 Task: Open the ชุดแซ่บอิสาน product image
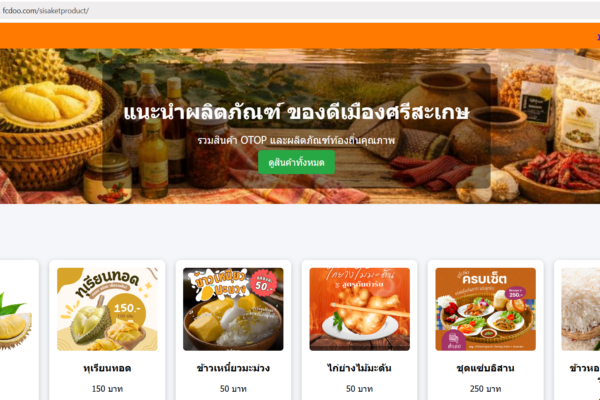click(486, 309)
